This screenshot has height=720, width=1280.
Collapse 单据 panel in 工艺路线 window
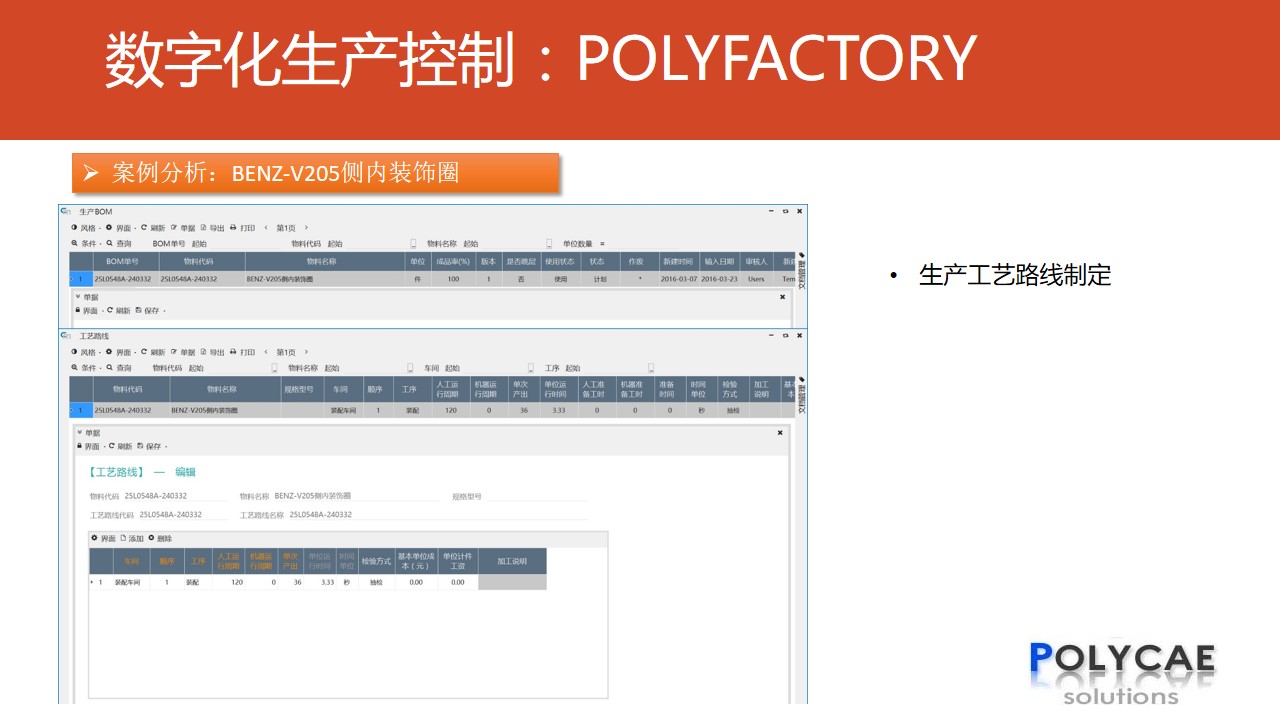tap(80, 433)
